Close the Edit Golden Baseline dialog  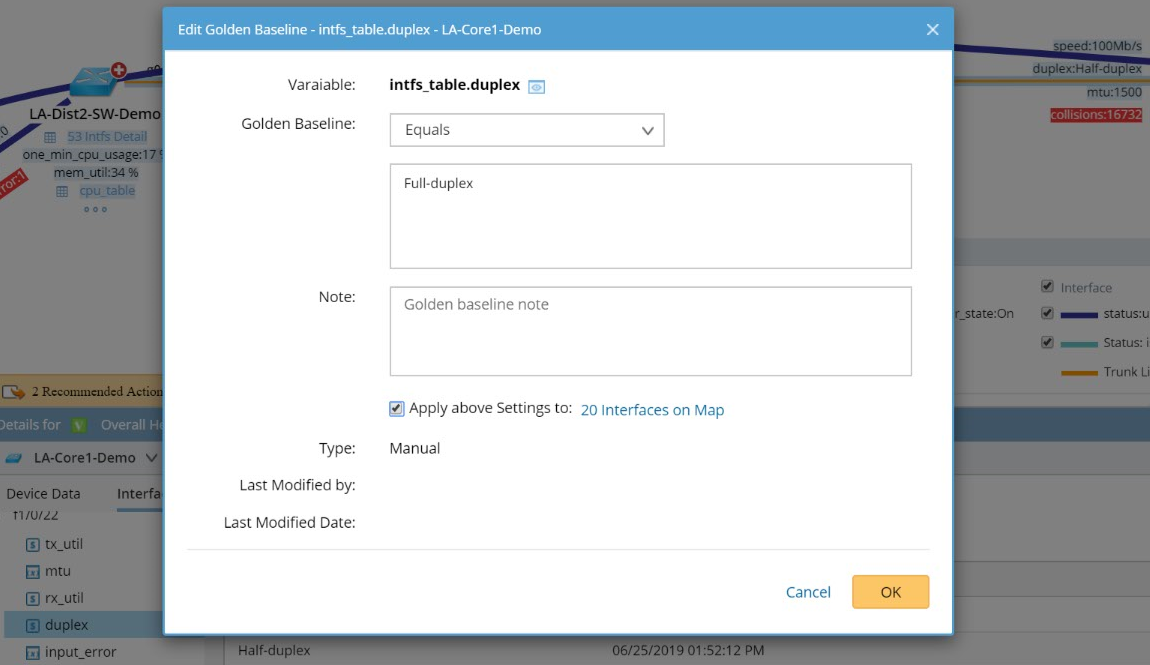click(x=932, y=30)
